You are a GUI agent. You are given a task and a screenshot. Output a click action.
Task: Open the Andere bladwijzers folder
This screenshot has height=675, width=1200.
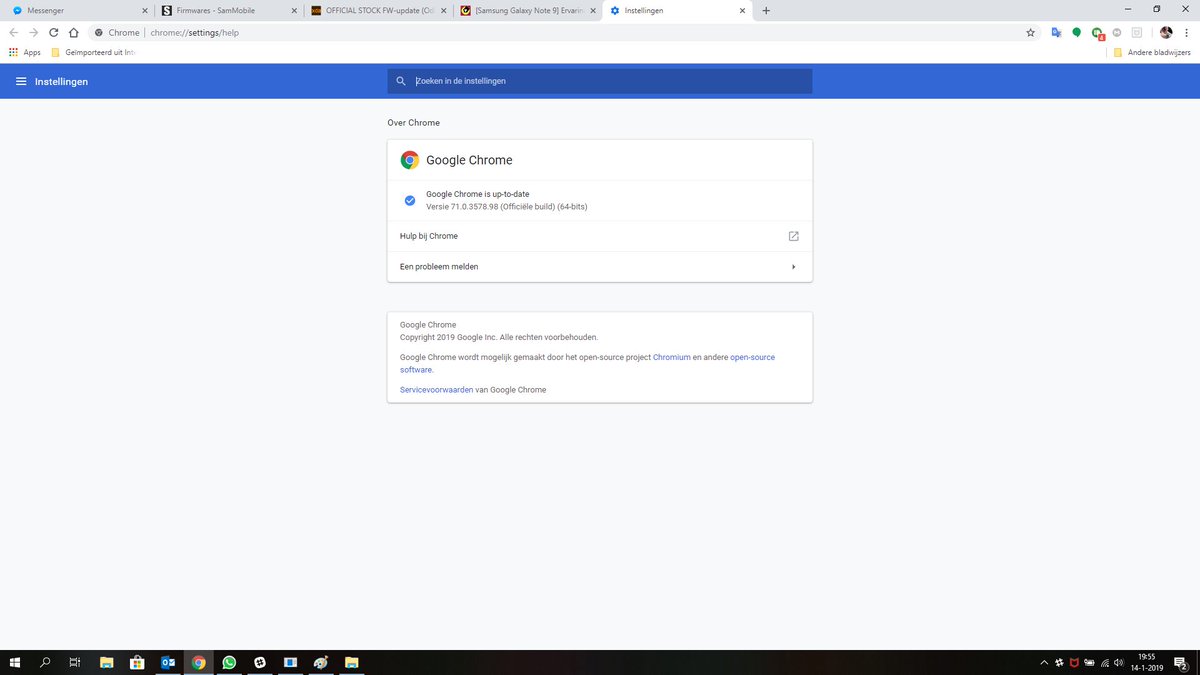pyautogui.click(x=1151, y=52)
